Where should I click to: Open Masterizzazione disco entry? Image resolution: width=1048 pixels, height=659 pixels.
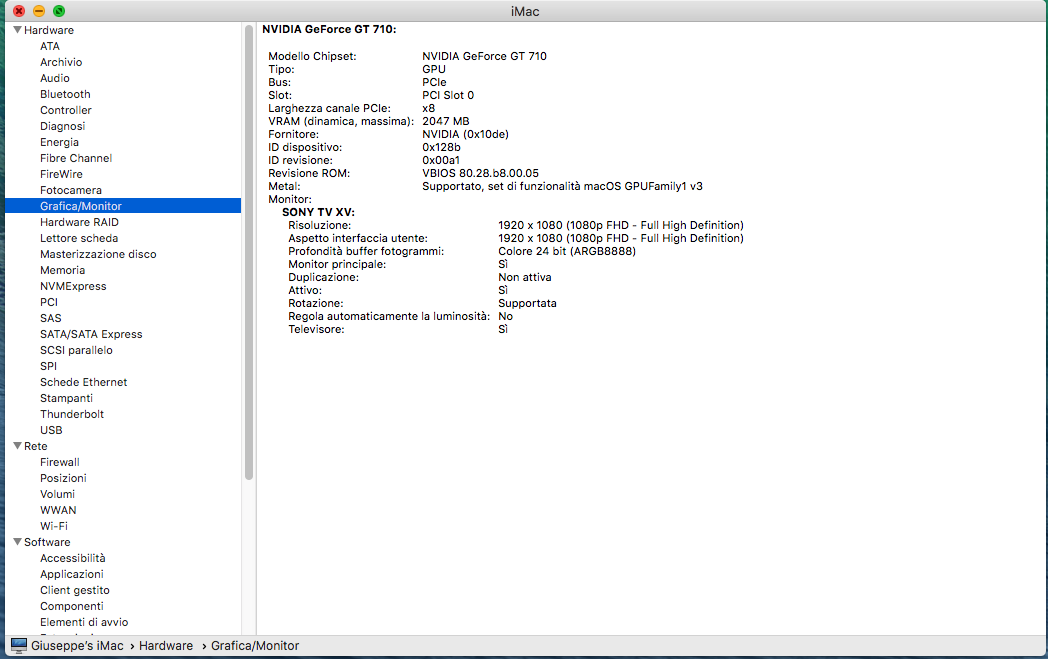coord(98,254)
